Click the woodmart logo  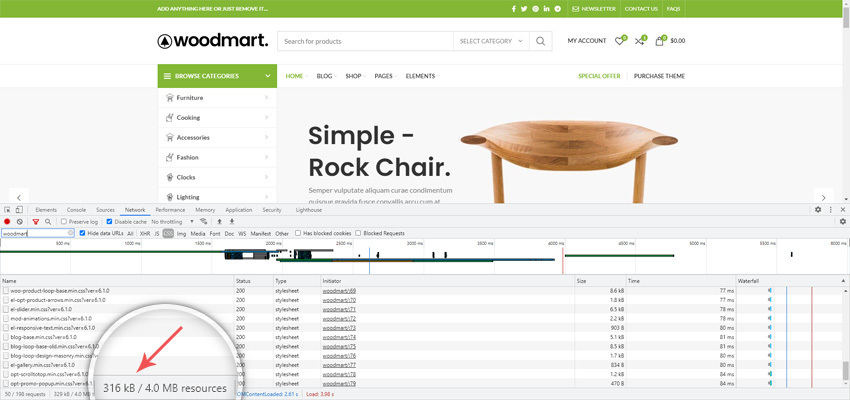click(212, 41)
